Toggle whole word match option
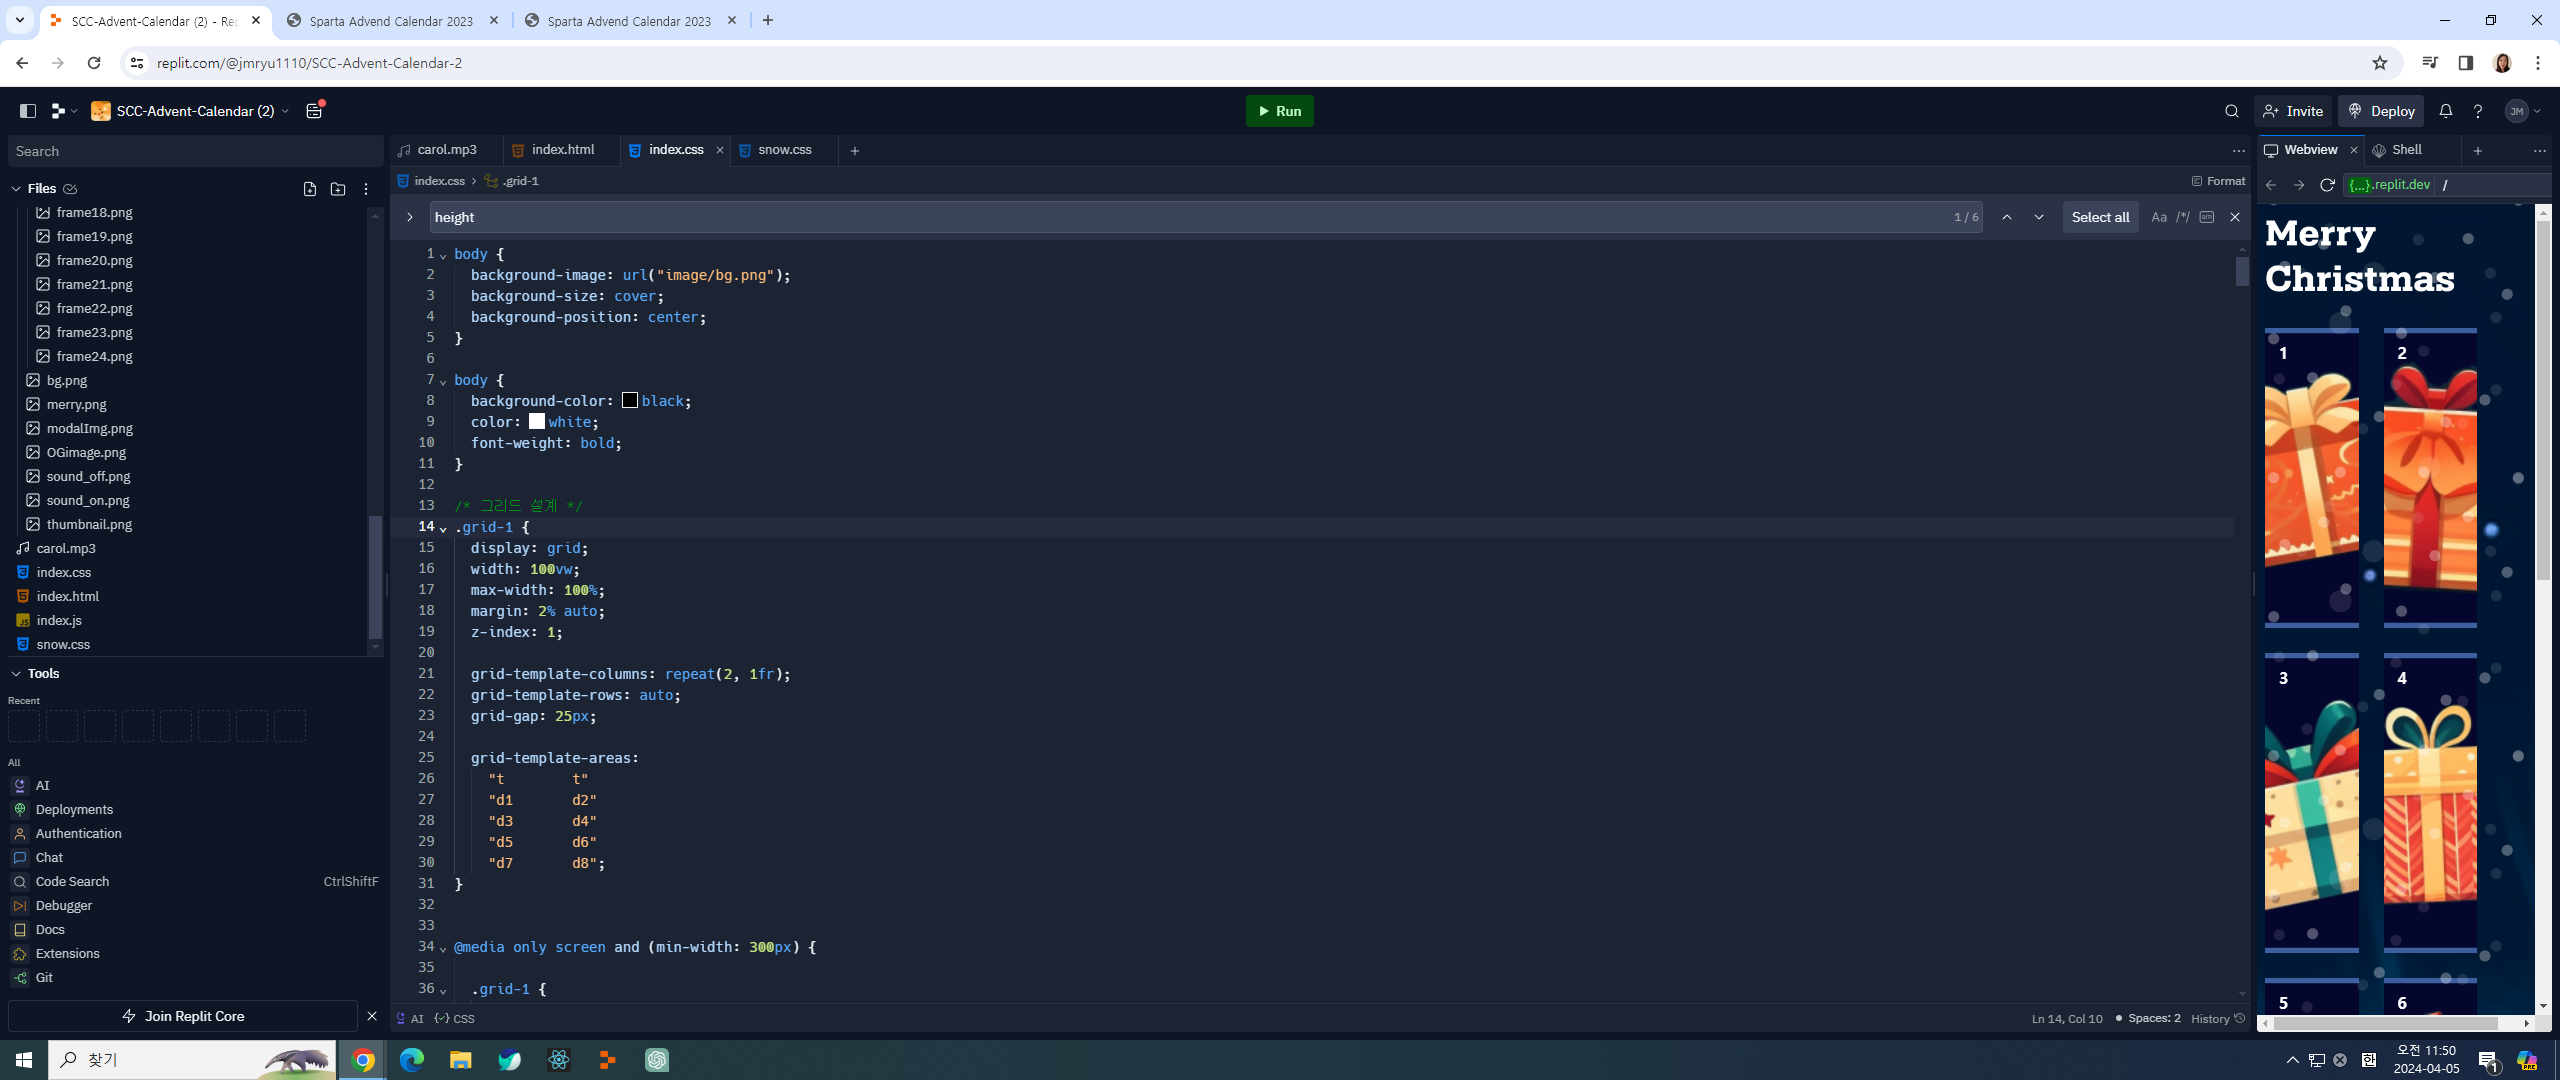The image size is (2560, 1080). (2207, 217)
